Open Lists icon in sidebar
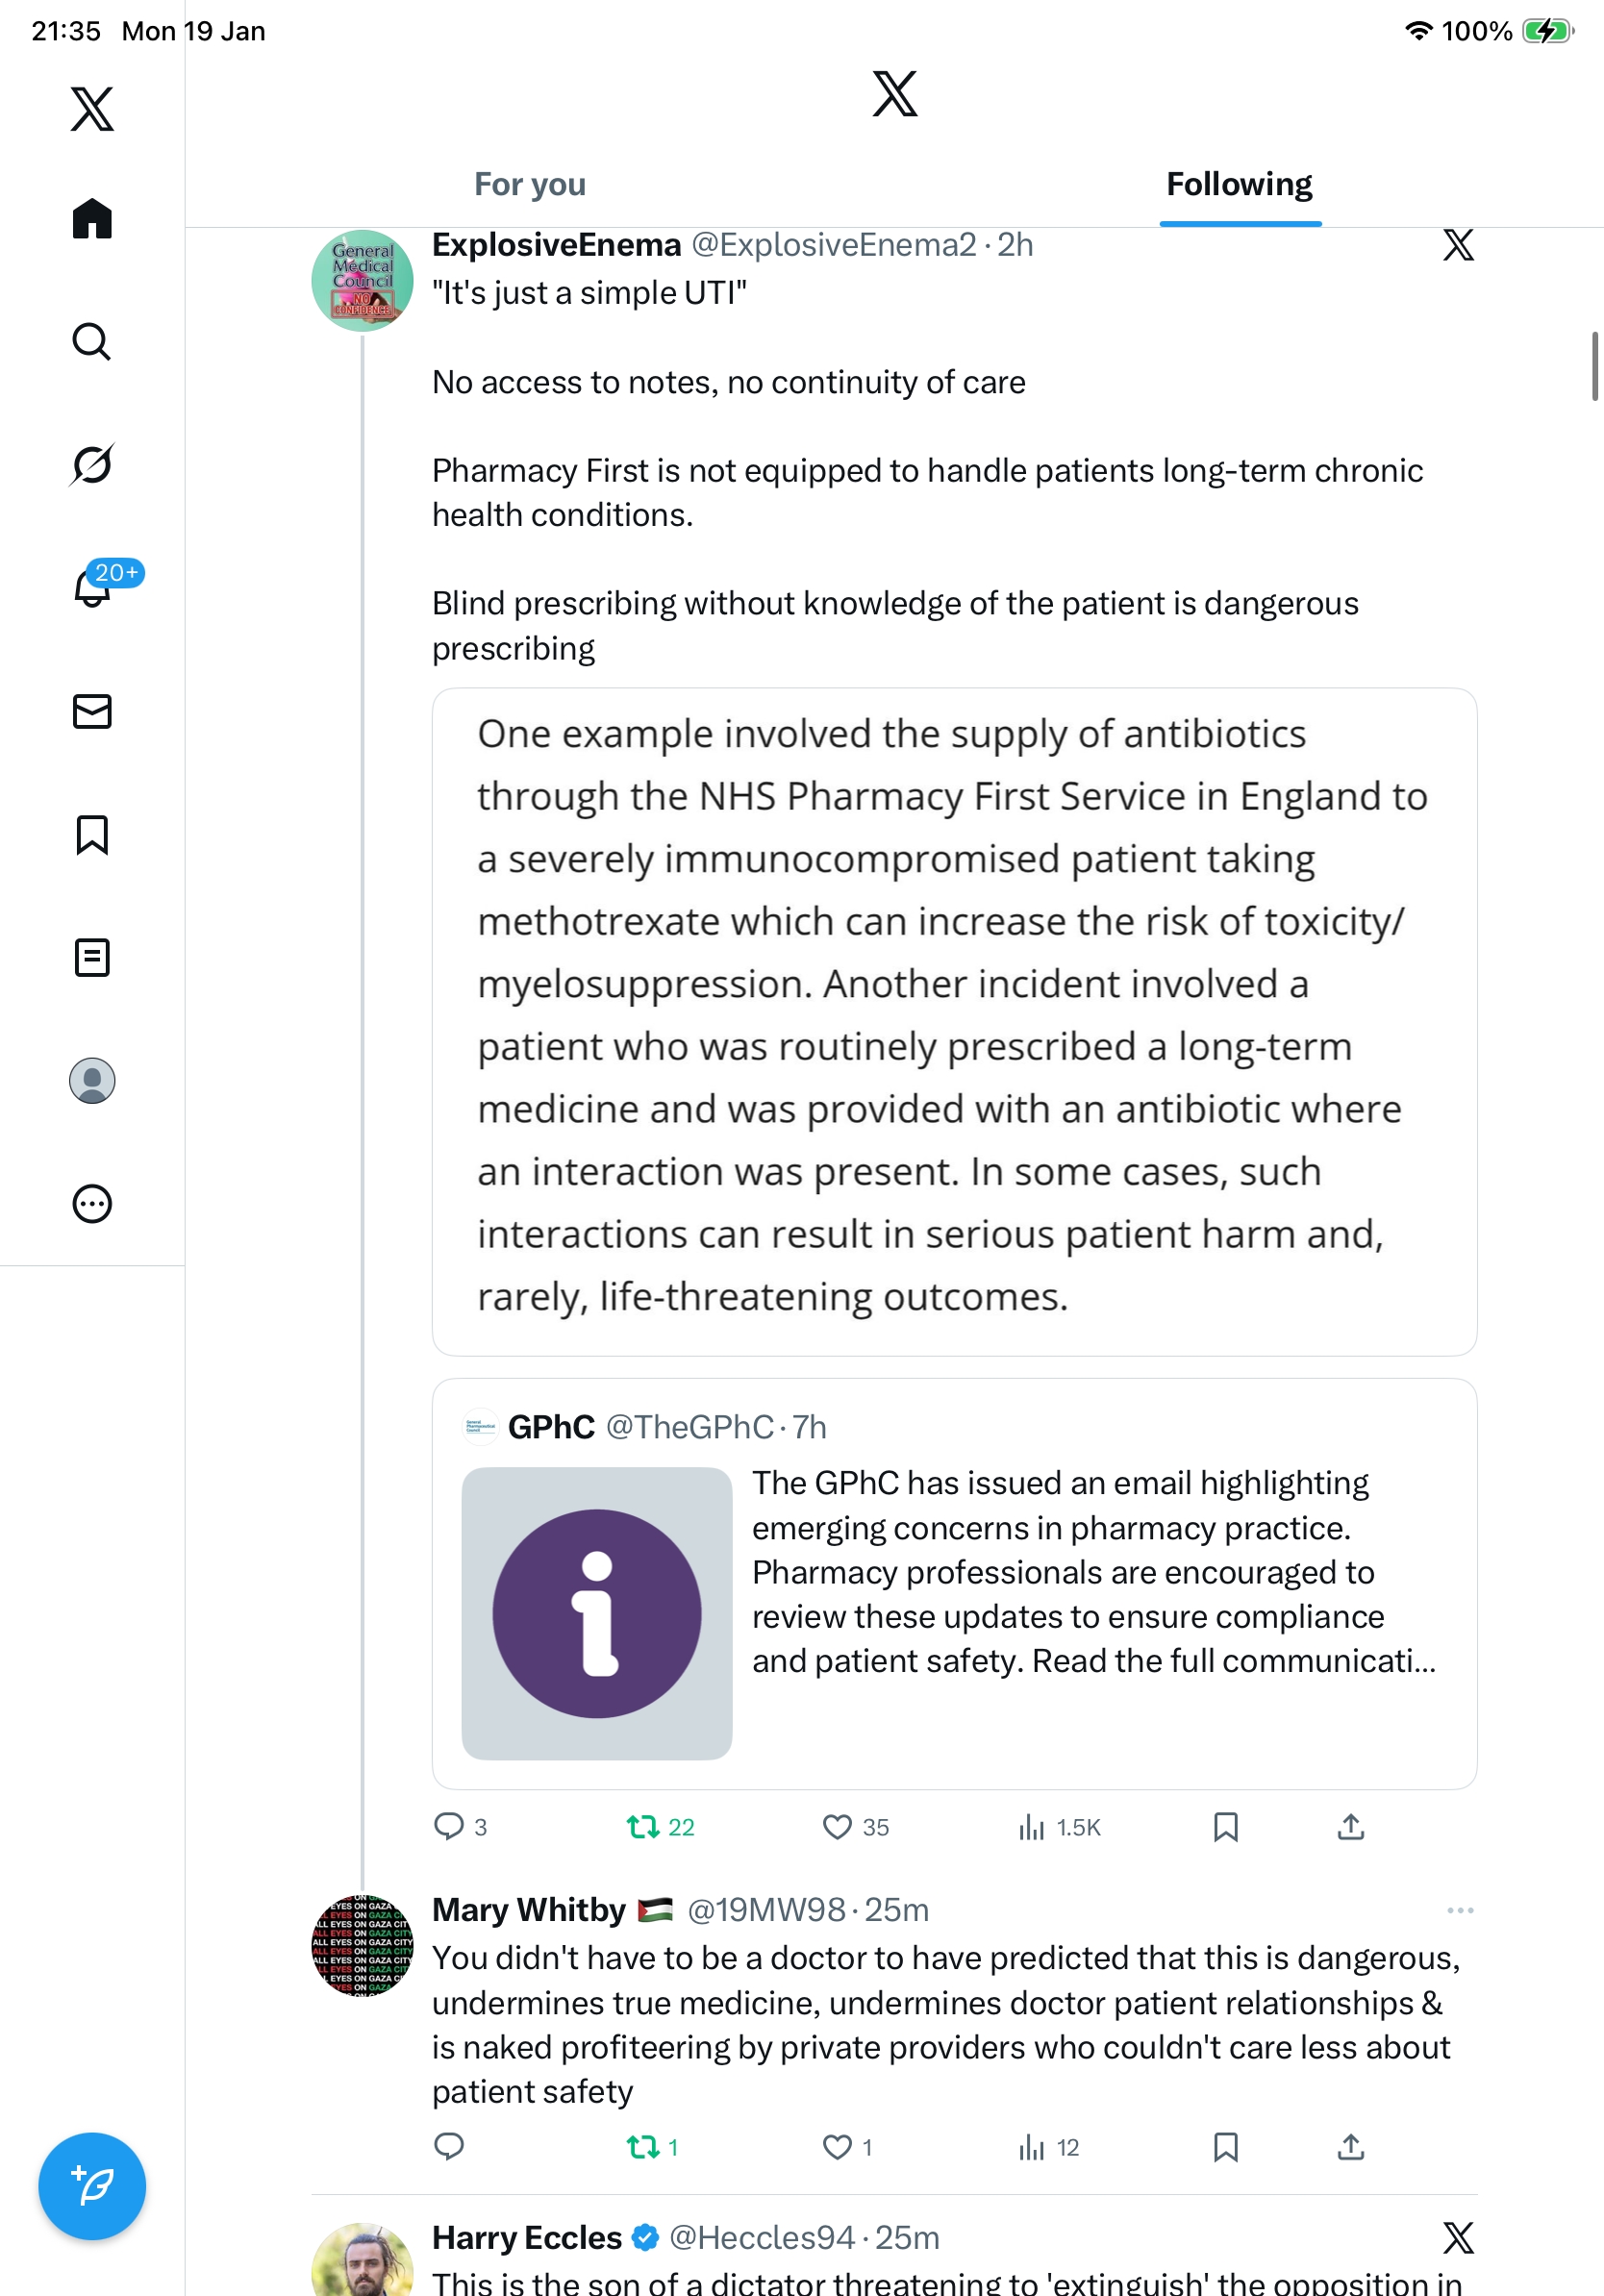Image resolution: width=1604 pixels, height=2296 pixels. click(92, 958)
